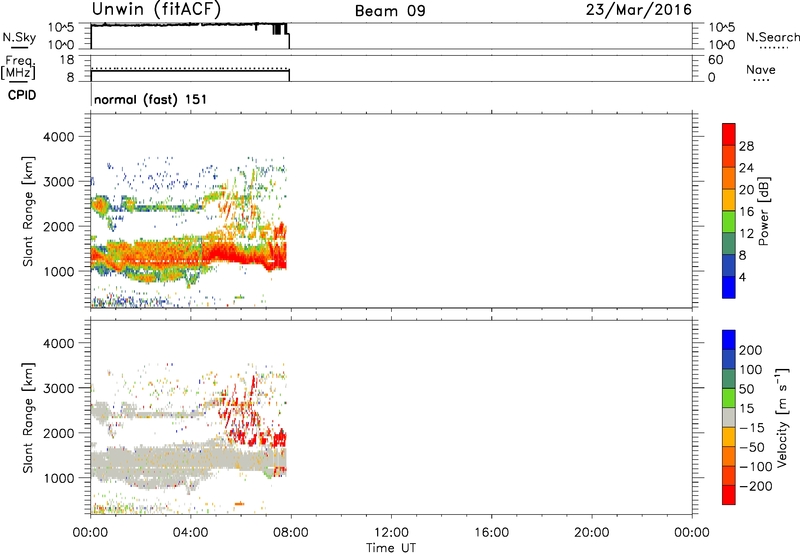Click the 'Nave' legend label
Image resolution: width=800 pixels, height=554 pixels.
point(761,70)
